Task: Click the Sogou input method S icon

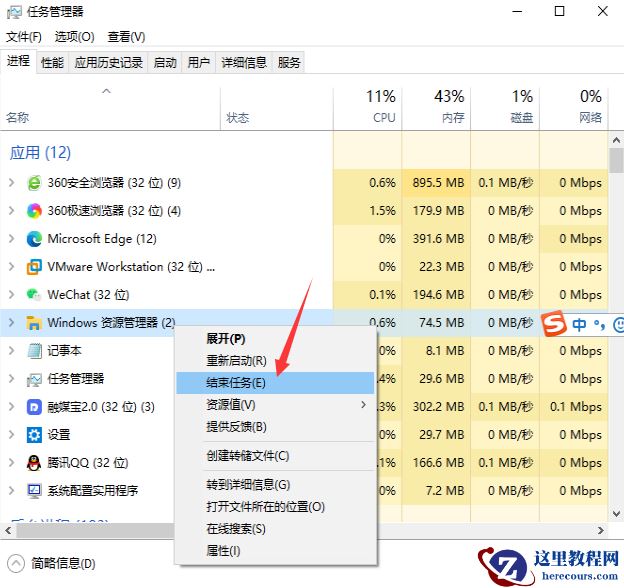Action: 554,323
